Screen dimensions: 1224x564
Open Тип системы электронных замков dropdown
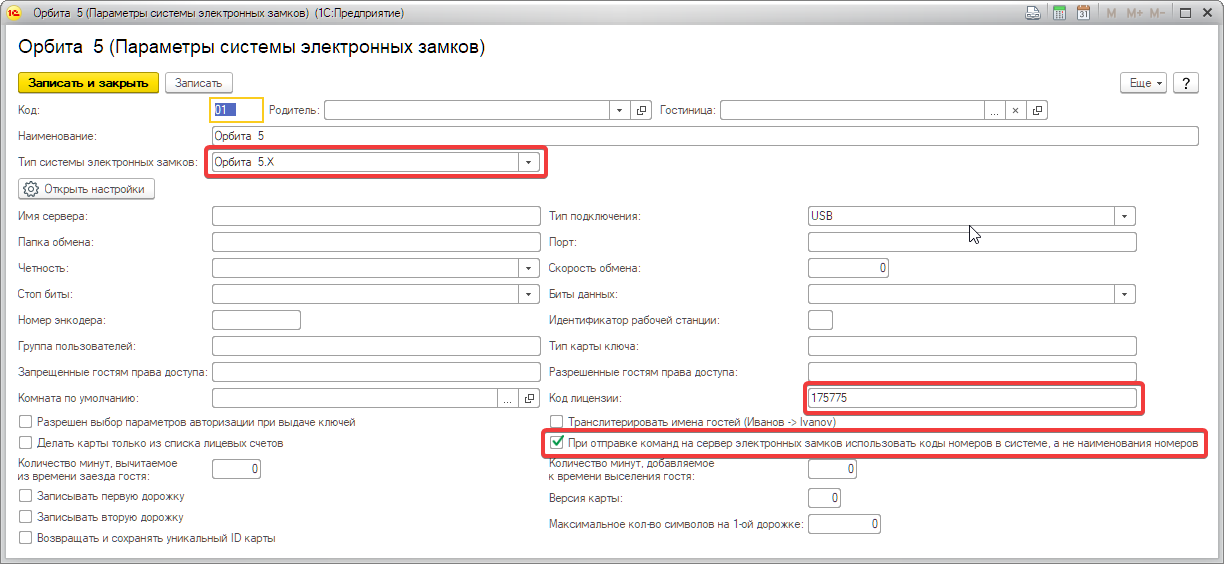coord(529,162)
